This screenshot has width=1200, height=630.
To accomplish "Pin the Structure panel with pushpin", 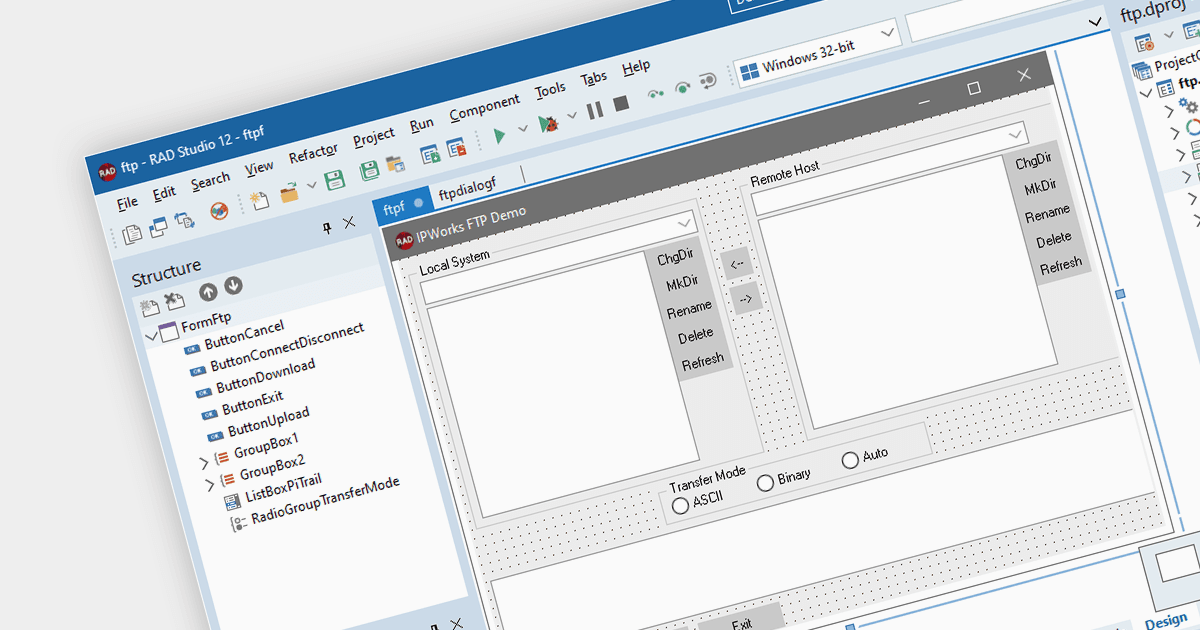I will click(x=326, y=230).
